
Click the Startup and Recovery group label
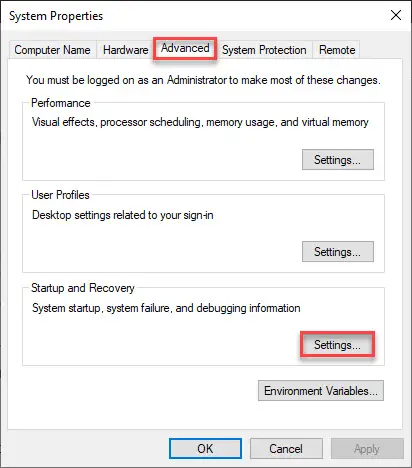pyautogui.click(x=83, y=288)
